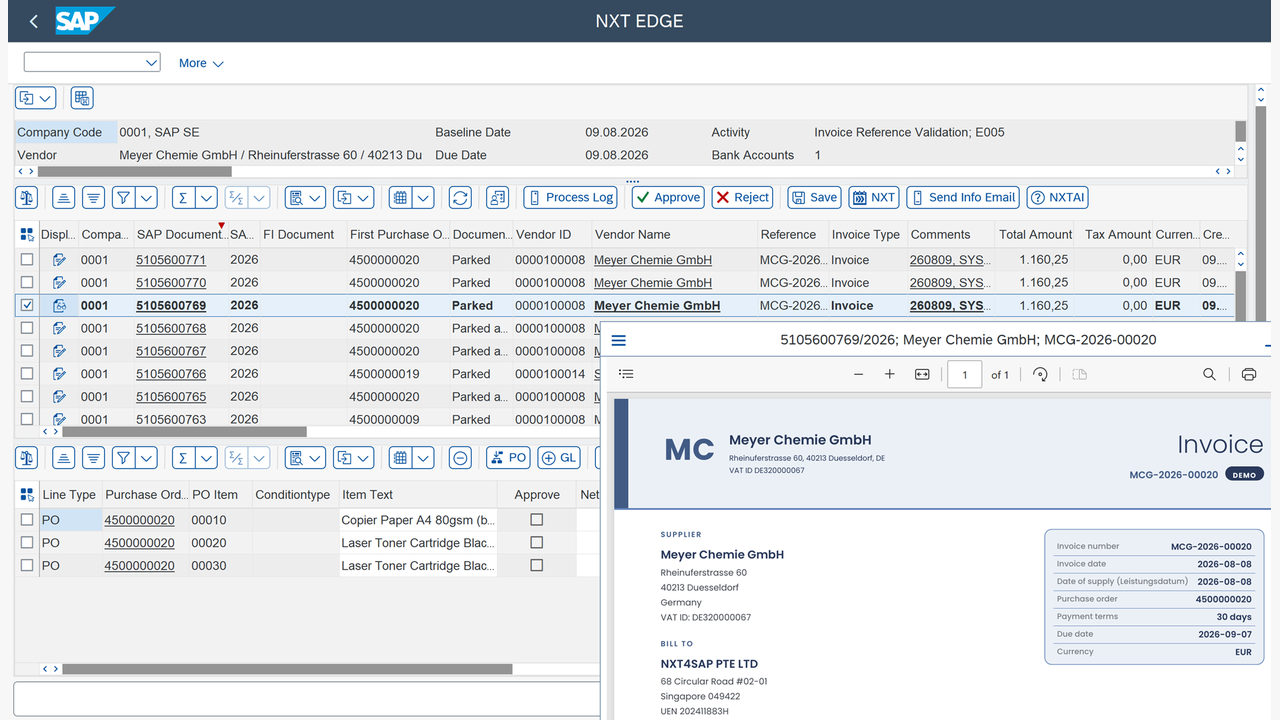The image size is (1280, 720).
Task: Open document link 5105600767
Action: tap(171, 351)
